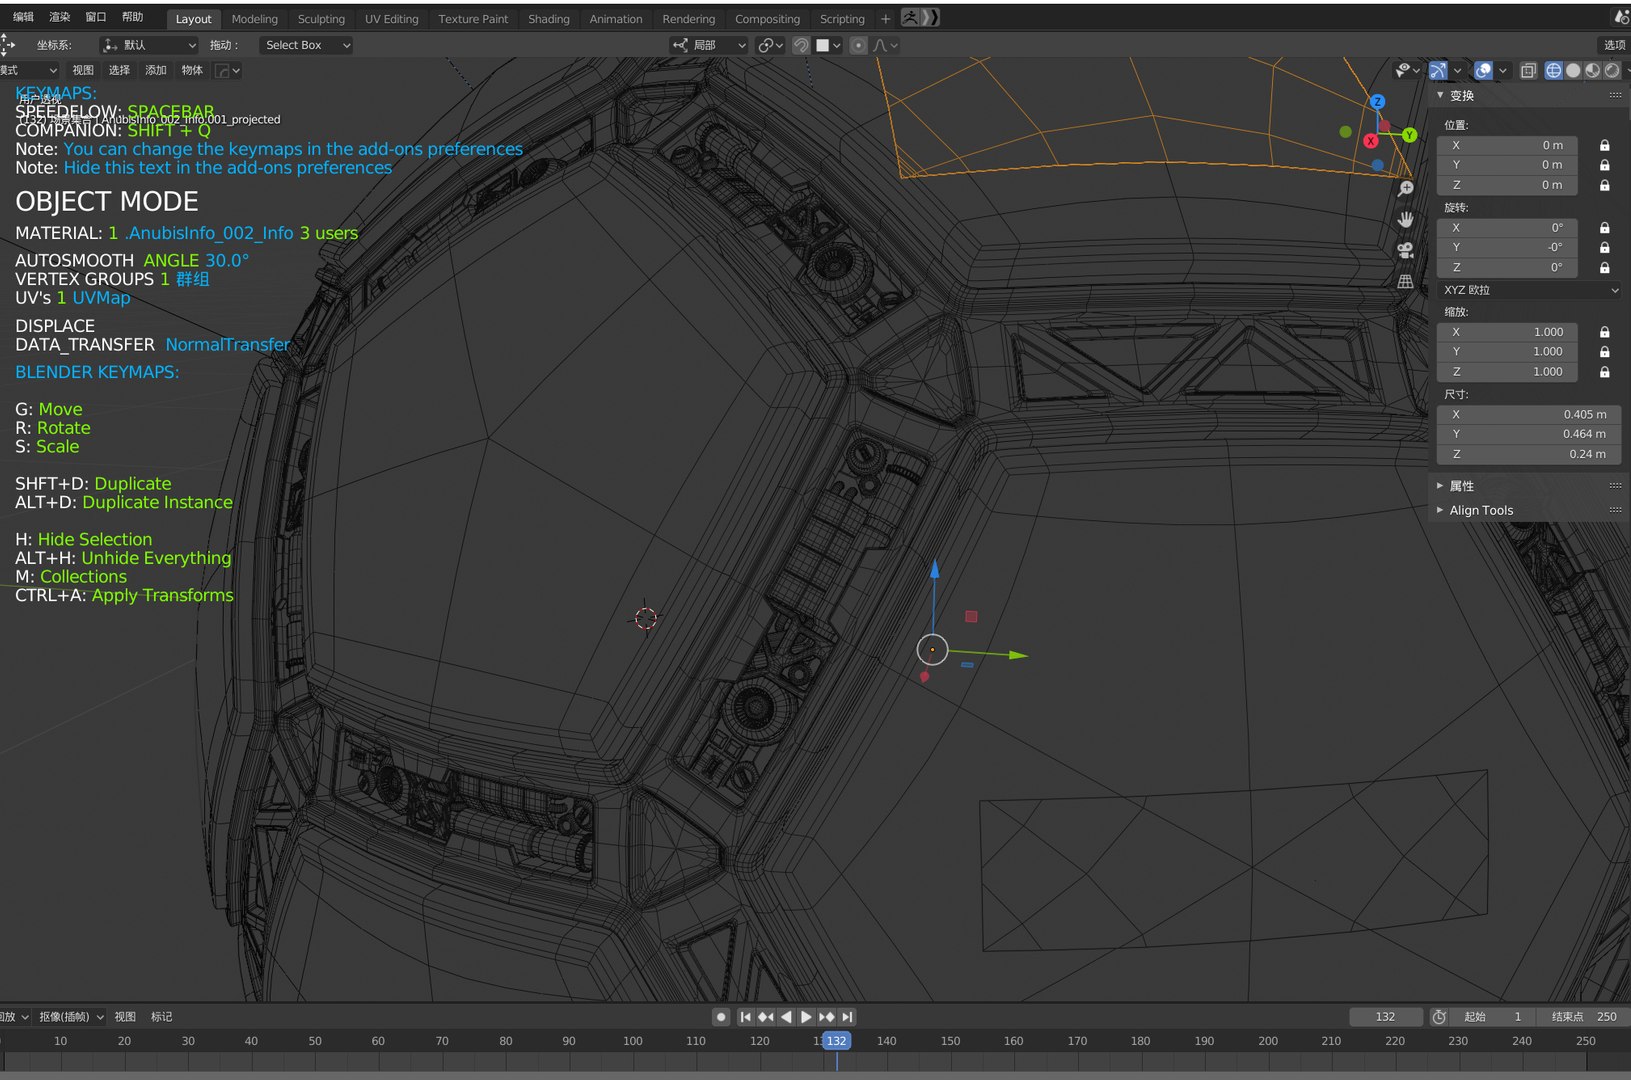
Task: Open the Scripting workspace tab
Action: click(x=842, y=19)
